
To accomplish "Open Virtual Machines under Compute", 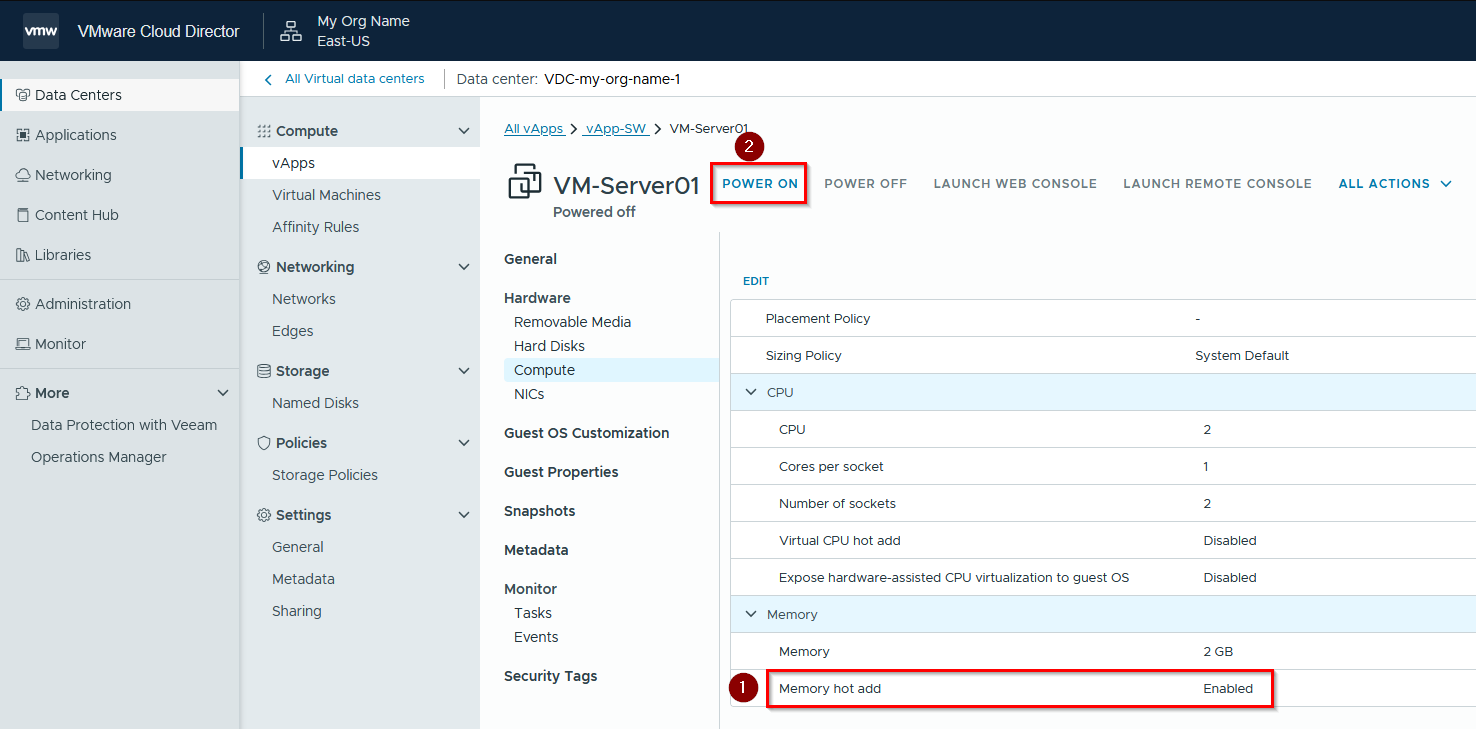I will [326, 195].
